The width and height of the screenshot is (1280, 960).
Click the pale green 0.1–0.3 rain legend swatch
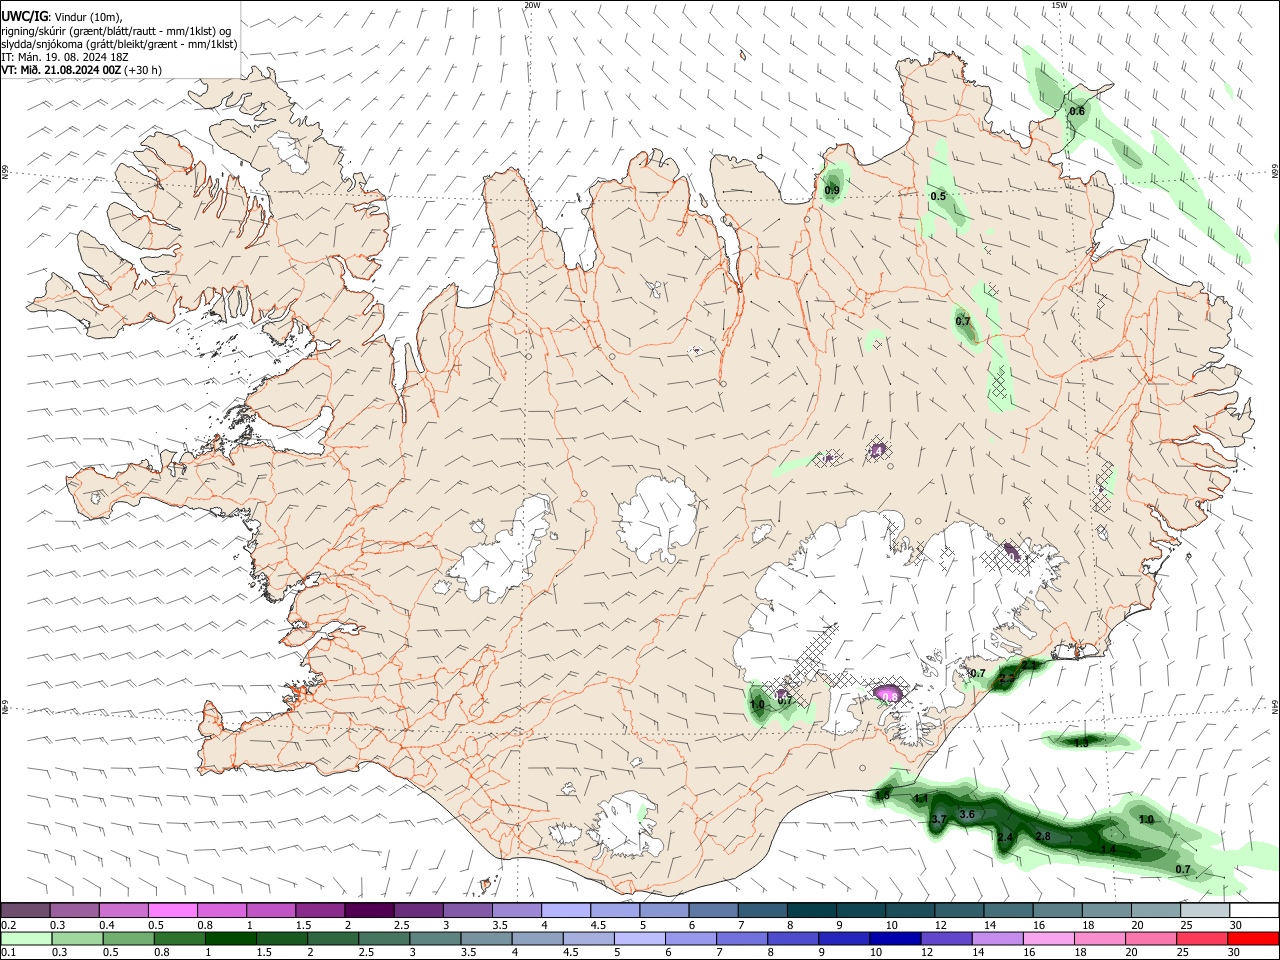click(27, 939)
